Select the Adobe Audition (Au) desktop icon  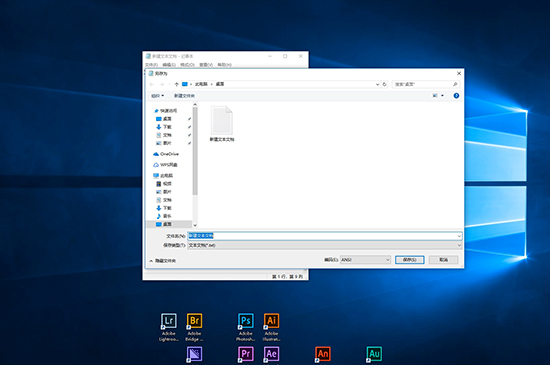[374, 354]
